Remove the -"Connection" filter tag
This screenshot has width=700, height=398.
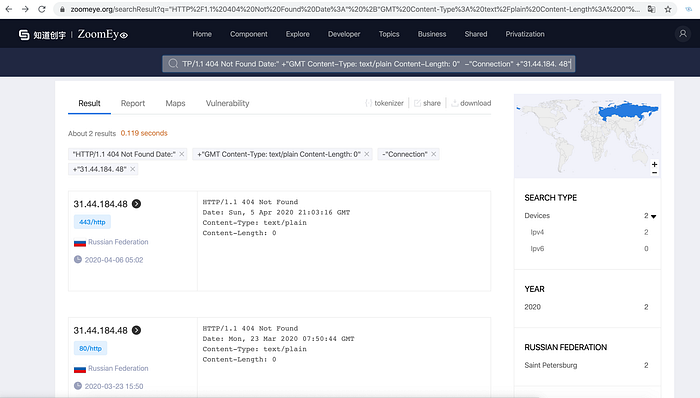coord(433,154)
